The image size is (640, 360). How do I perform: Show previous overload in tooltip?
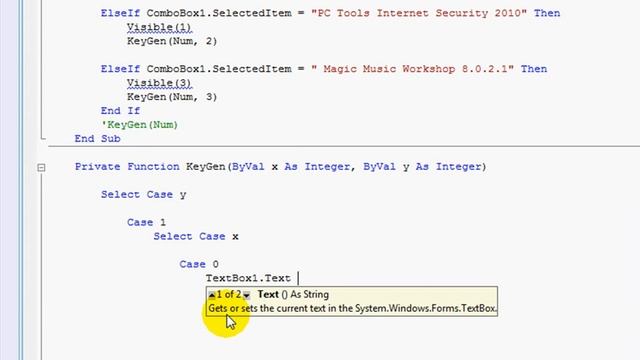(211, 295)
